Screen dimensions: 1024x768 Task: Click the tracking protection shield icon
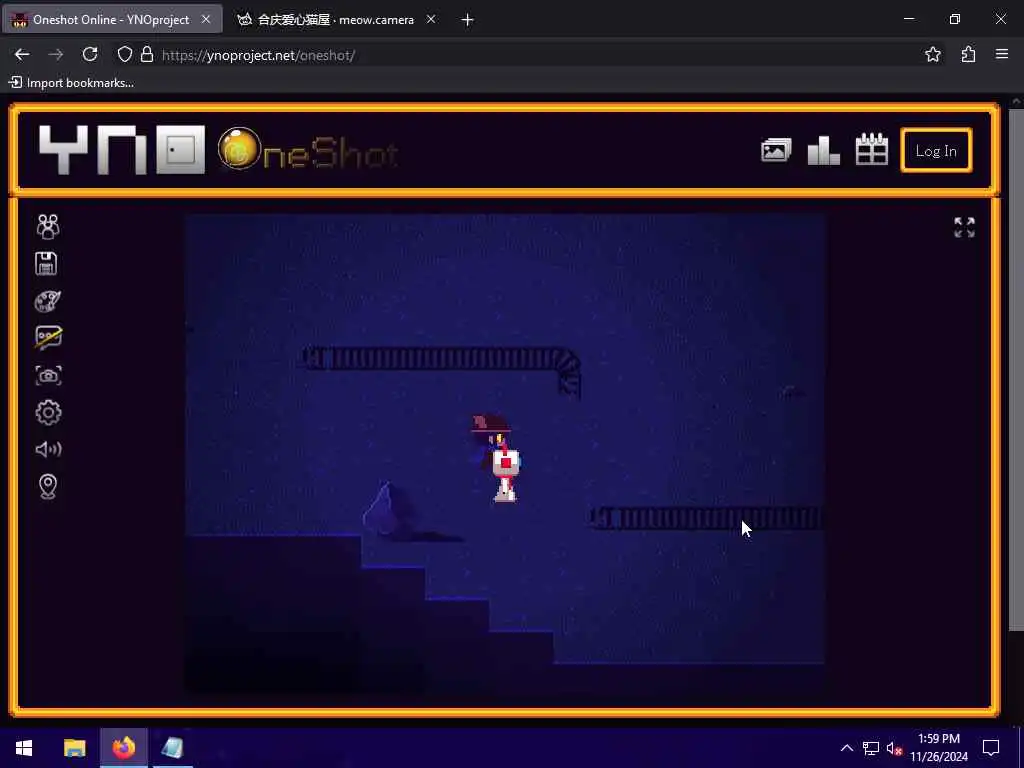tap(125, 55)
